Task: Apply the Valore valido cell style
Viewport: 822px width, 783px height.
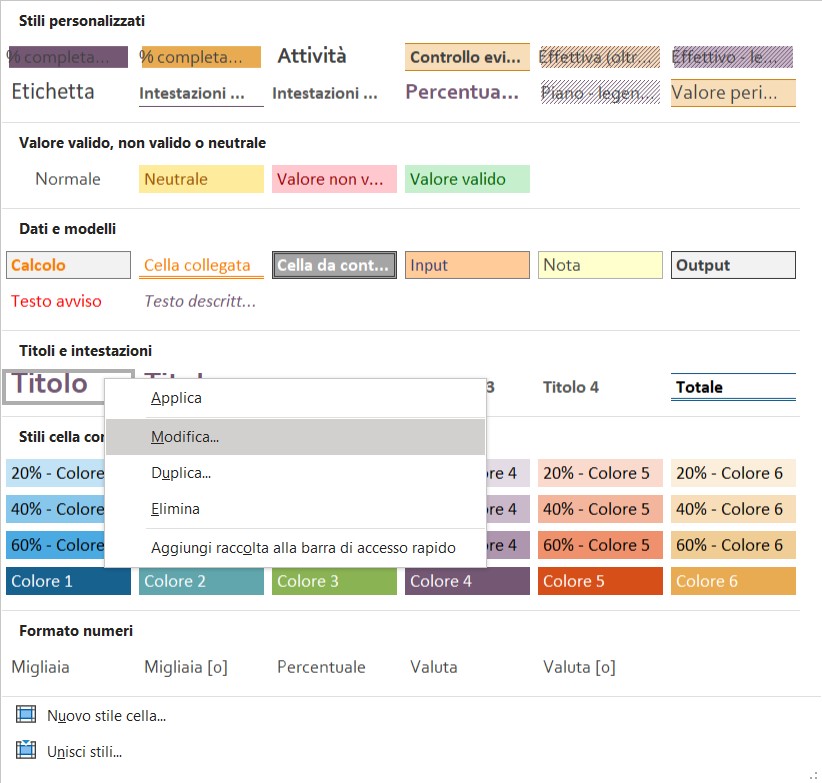Action: (x=467, y=179)
